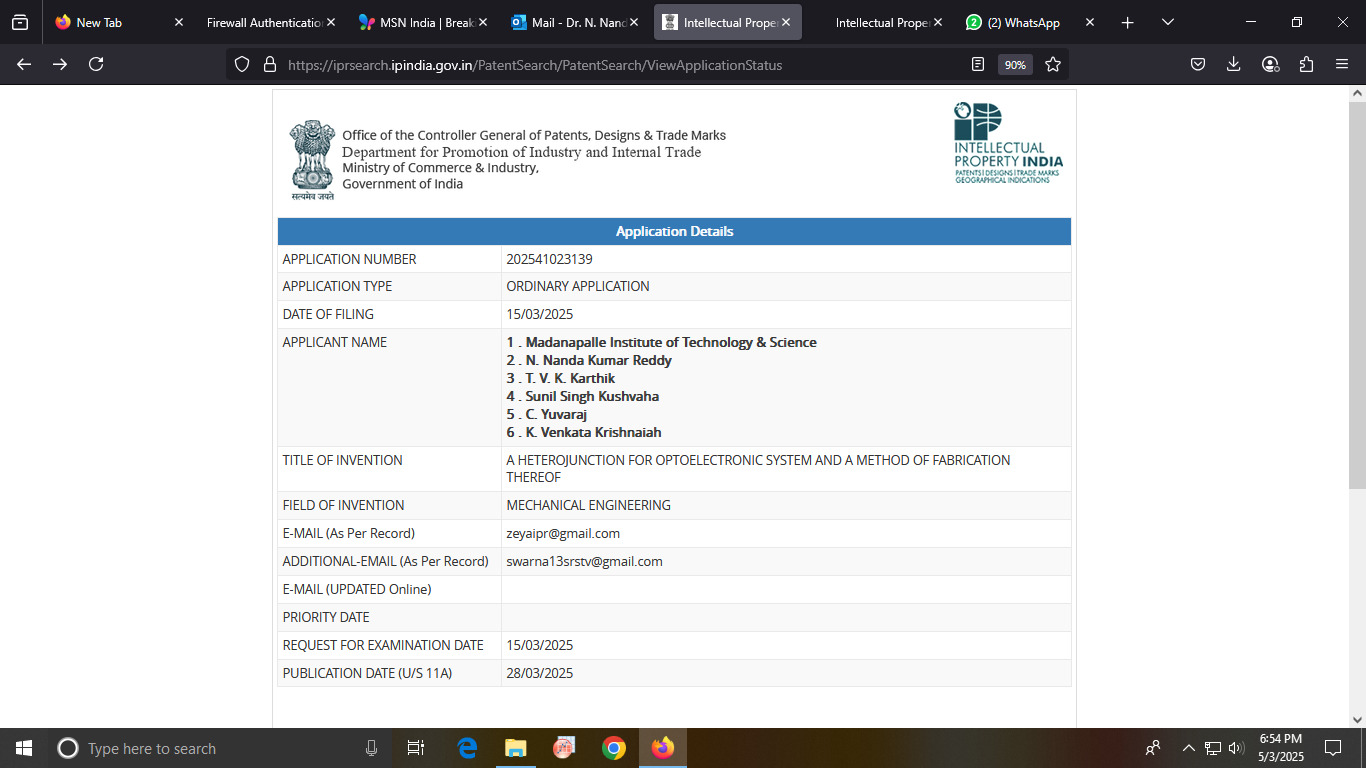This screenshot has height=768, width=1366.
Task: Reload the page with the refresh icon
Action: [x=96, y=64]
